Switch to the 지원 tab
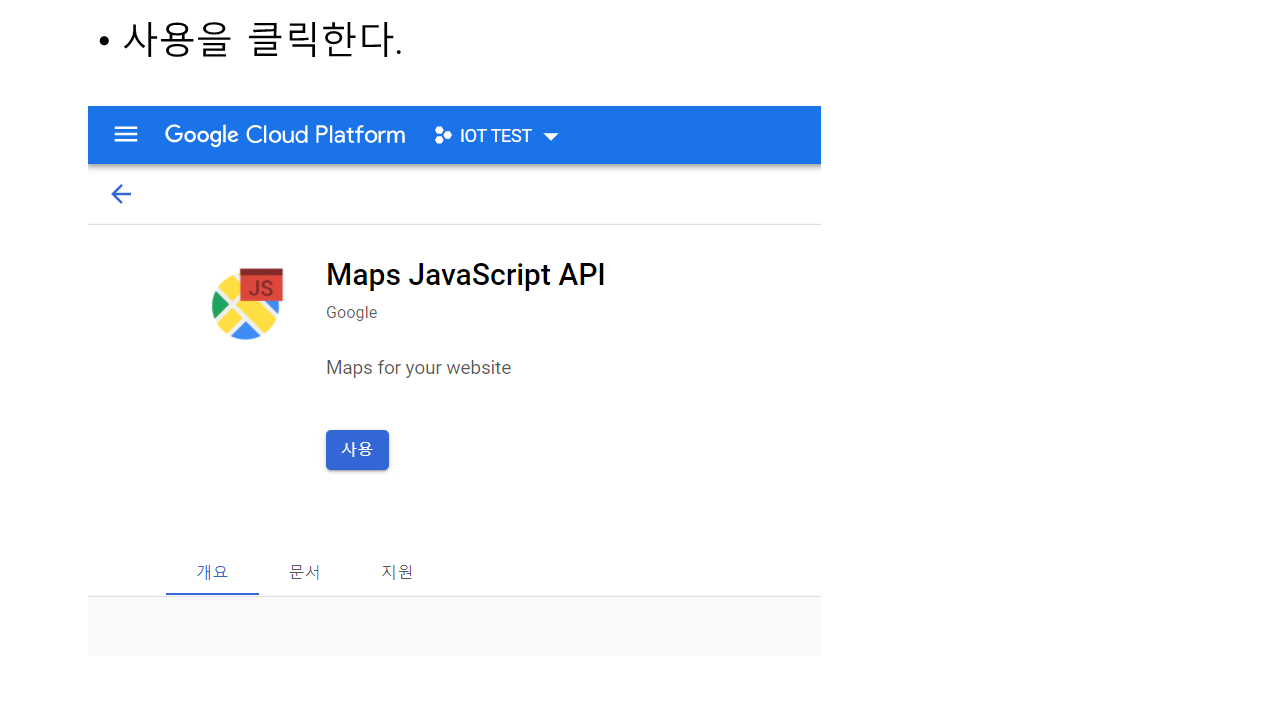The width and height of the screenshot is (1280, 720). (397, 572)
